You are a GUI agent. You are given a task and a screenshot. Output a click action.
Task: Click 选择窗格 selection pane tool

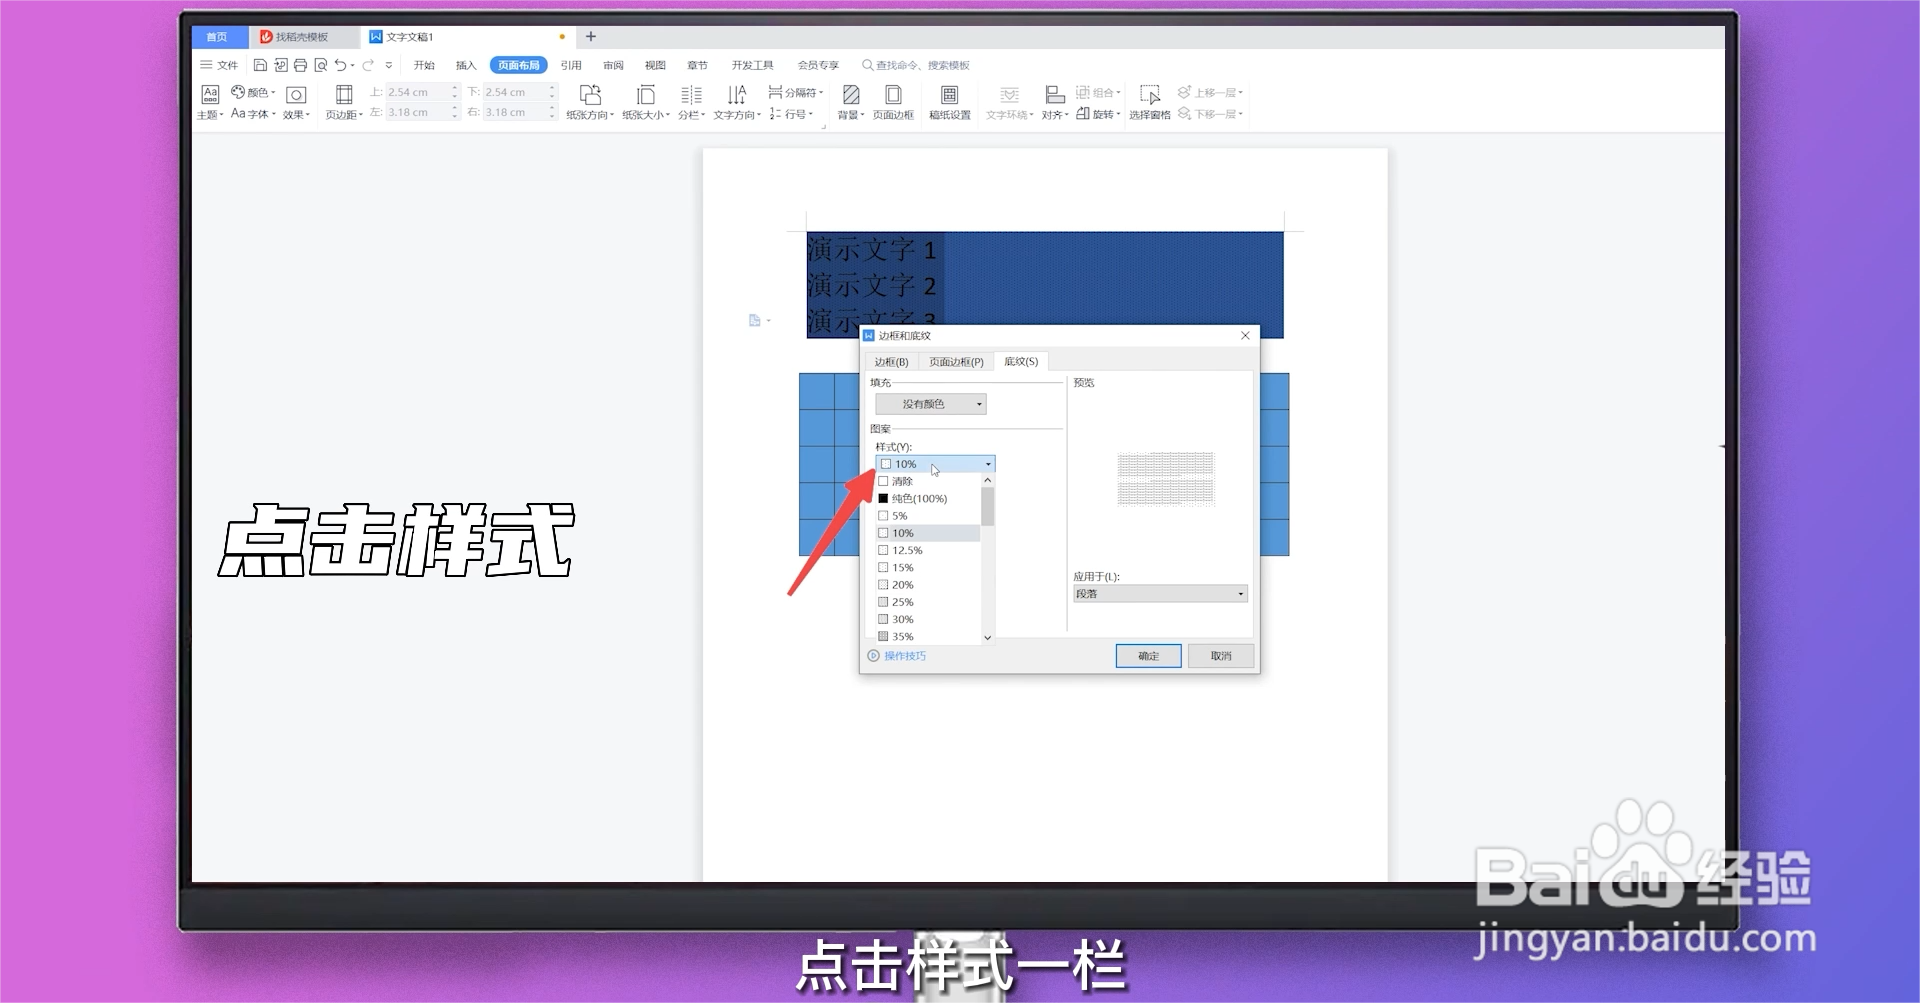[x=1150, y=102]
